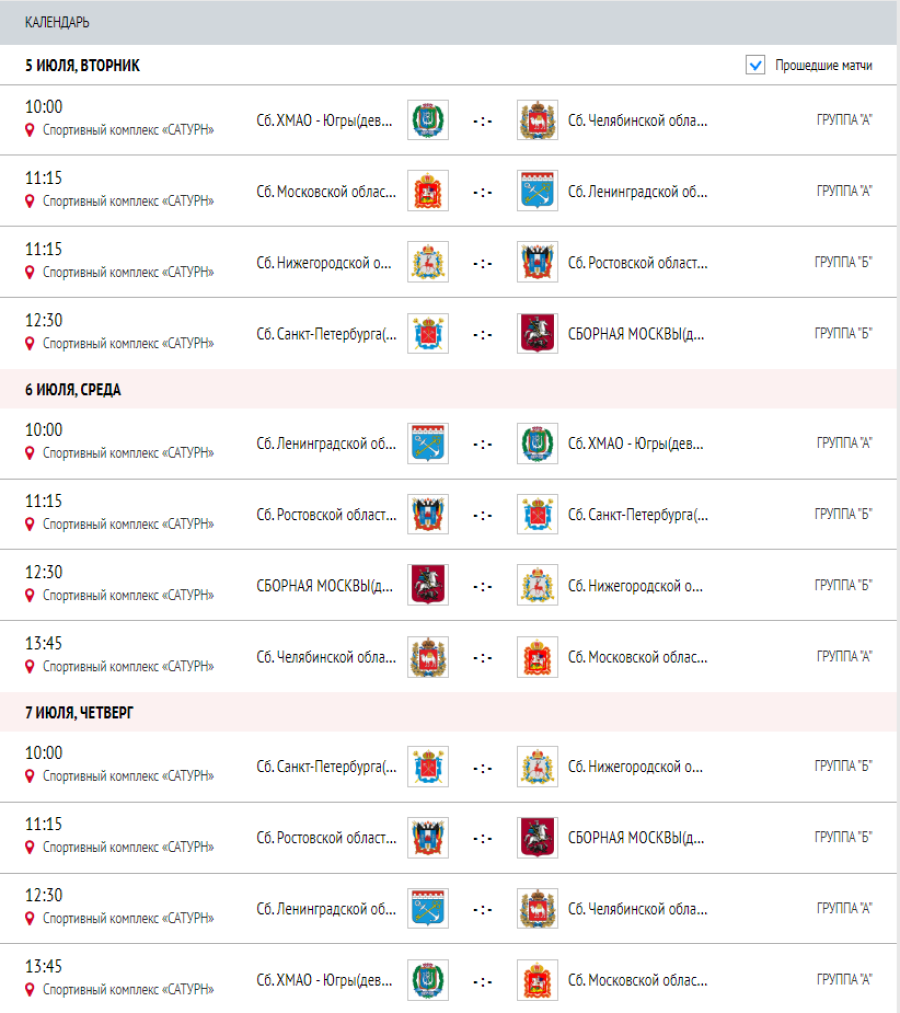Click Ростовской области emblem in 6 July 11:15 match
The width and height of the screenshot is (900, 1013).
(428, 514)
